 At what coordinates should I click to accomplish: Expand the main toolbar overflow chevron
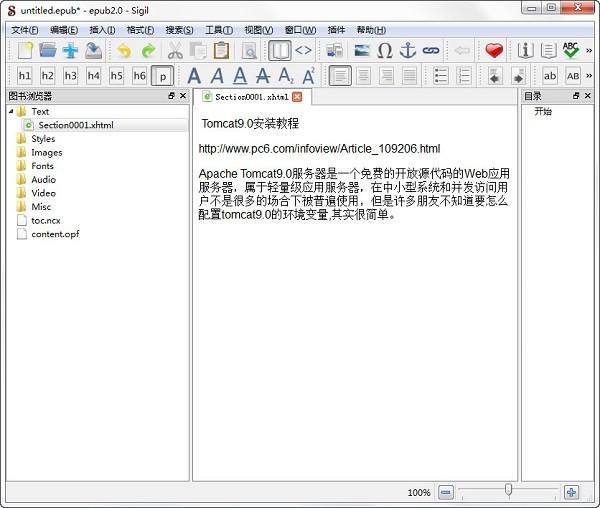(589, 50)
